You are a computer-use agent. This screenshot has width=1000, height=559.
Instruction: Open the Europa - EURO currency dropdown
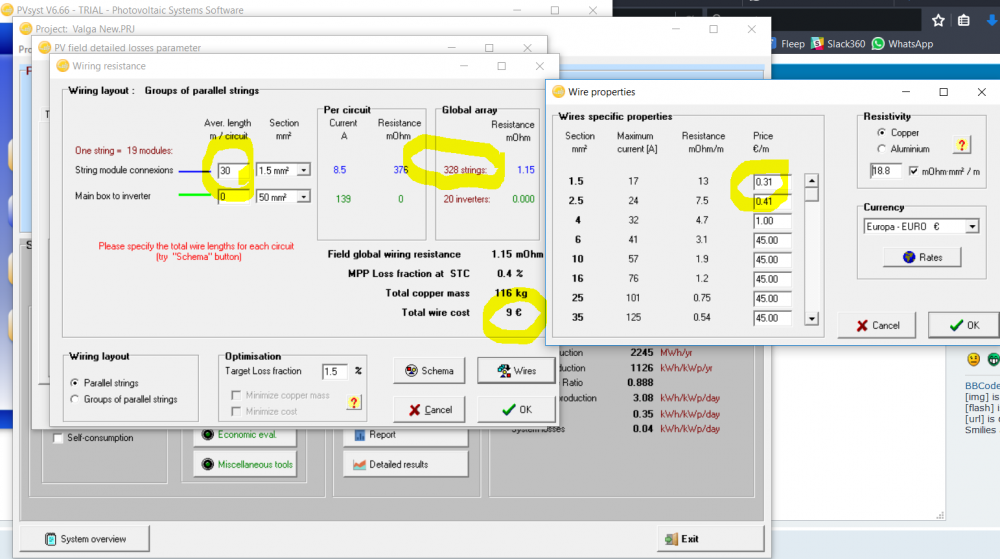click(x=971, y=227)
